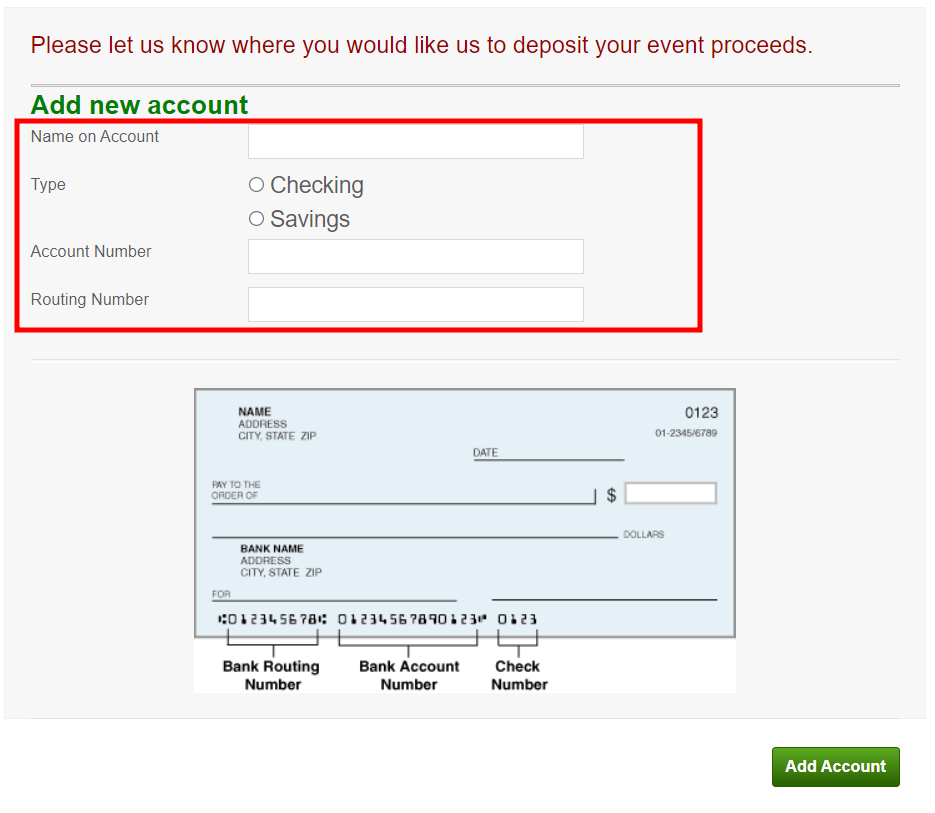Click the sample check image
The width and height of the screenshot is (935, 813).
pos(465,540)
